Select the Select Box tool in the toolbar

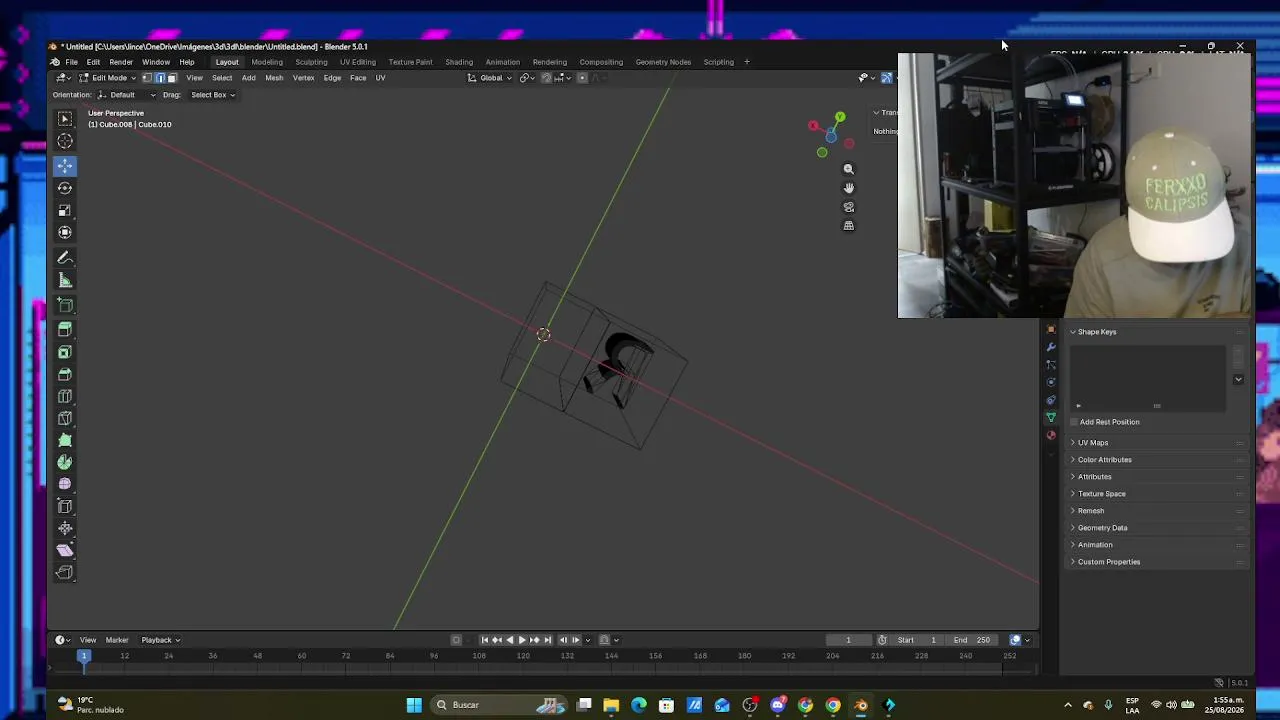pos(65,120)
